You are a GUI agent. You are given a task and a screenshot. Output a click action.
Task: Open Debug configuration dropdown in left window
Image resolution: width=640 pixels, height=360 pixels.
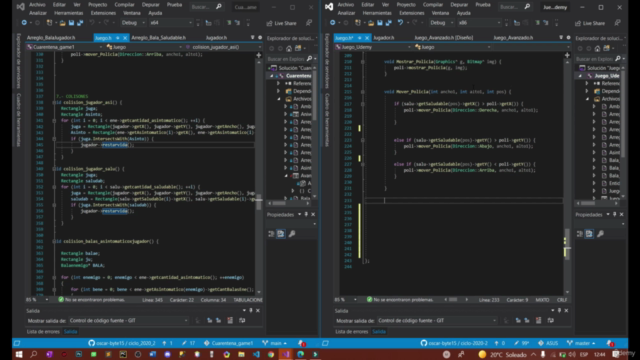pyautogui.click(x=133, y=23)
